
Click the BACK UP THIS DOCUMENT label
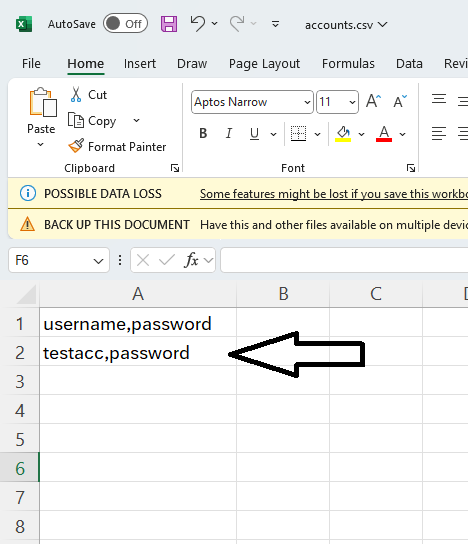tap(117, 224)
